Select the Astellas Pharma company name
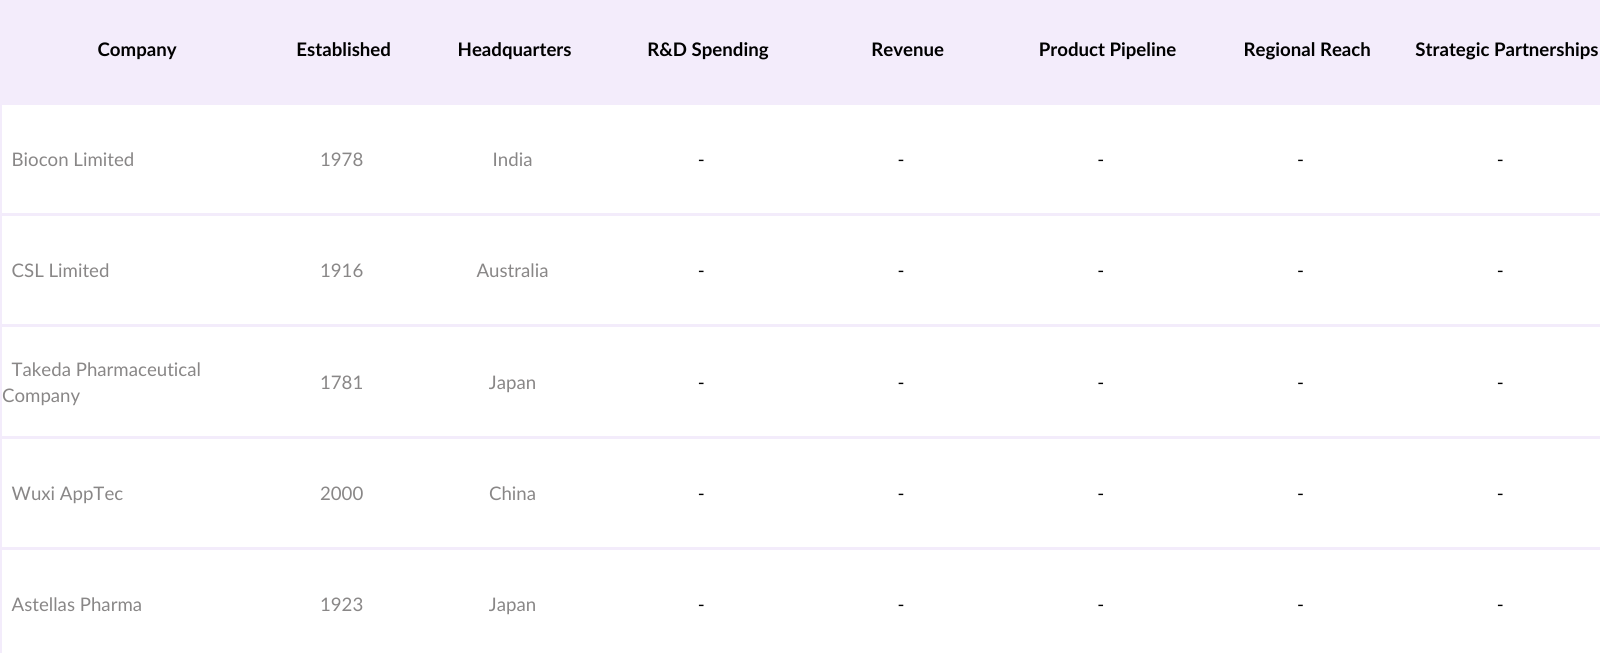 77,605
